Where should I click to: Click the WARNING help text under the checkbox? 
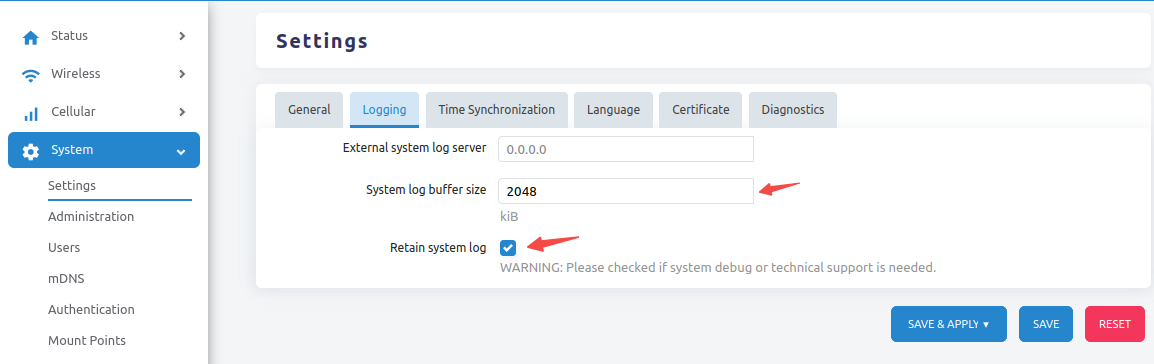point(718,268)
